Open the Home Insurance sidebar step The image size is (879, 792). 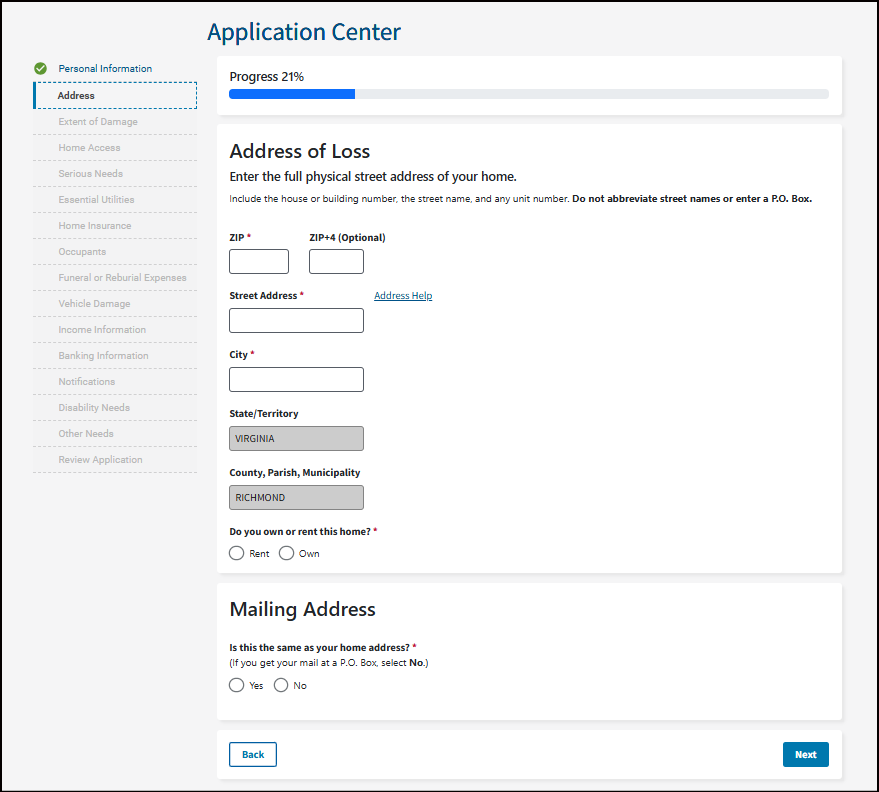(x=95, y=226)
